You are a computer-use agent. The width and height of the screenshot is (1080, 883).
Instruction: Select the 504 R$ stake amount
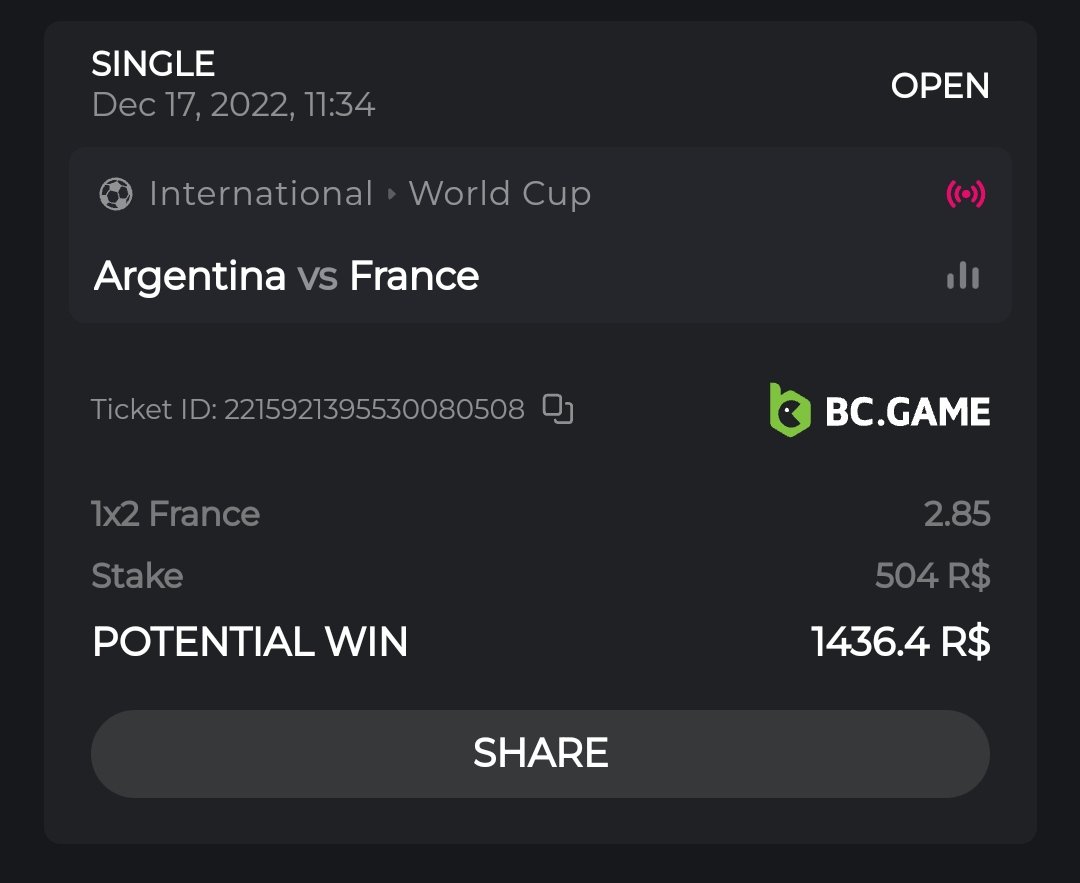[932, 576]
